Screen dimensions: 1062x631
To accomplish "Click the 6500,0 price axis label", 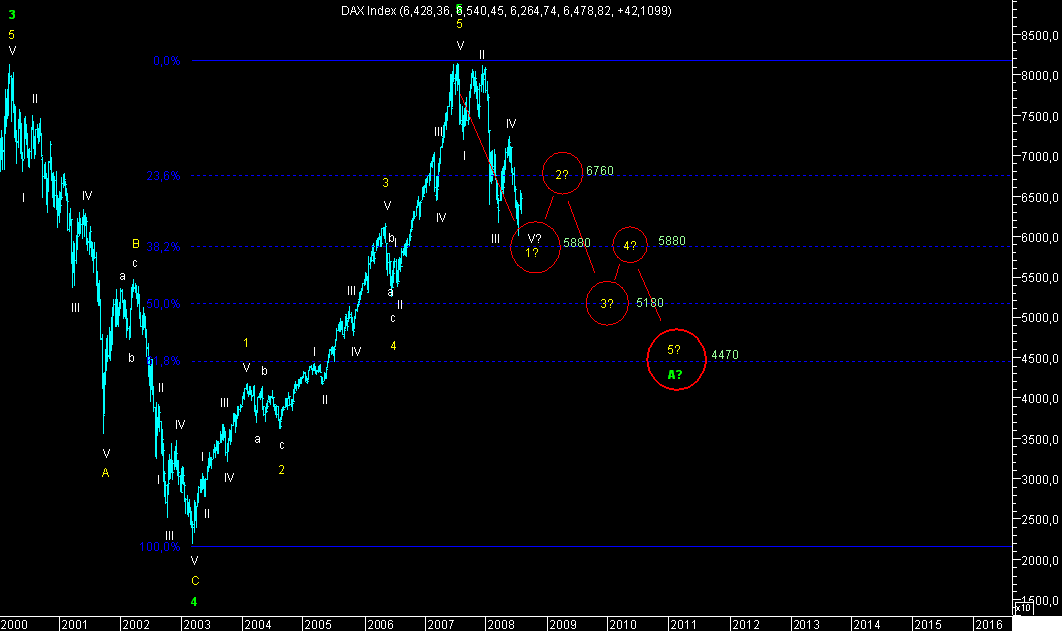I will pos(1040,198).
